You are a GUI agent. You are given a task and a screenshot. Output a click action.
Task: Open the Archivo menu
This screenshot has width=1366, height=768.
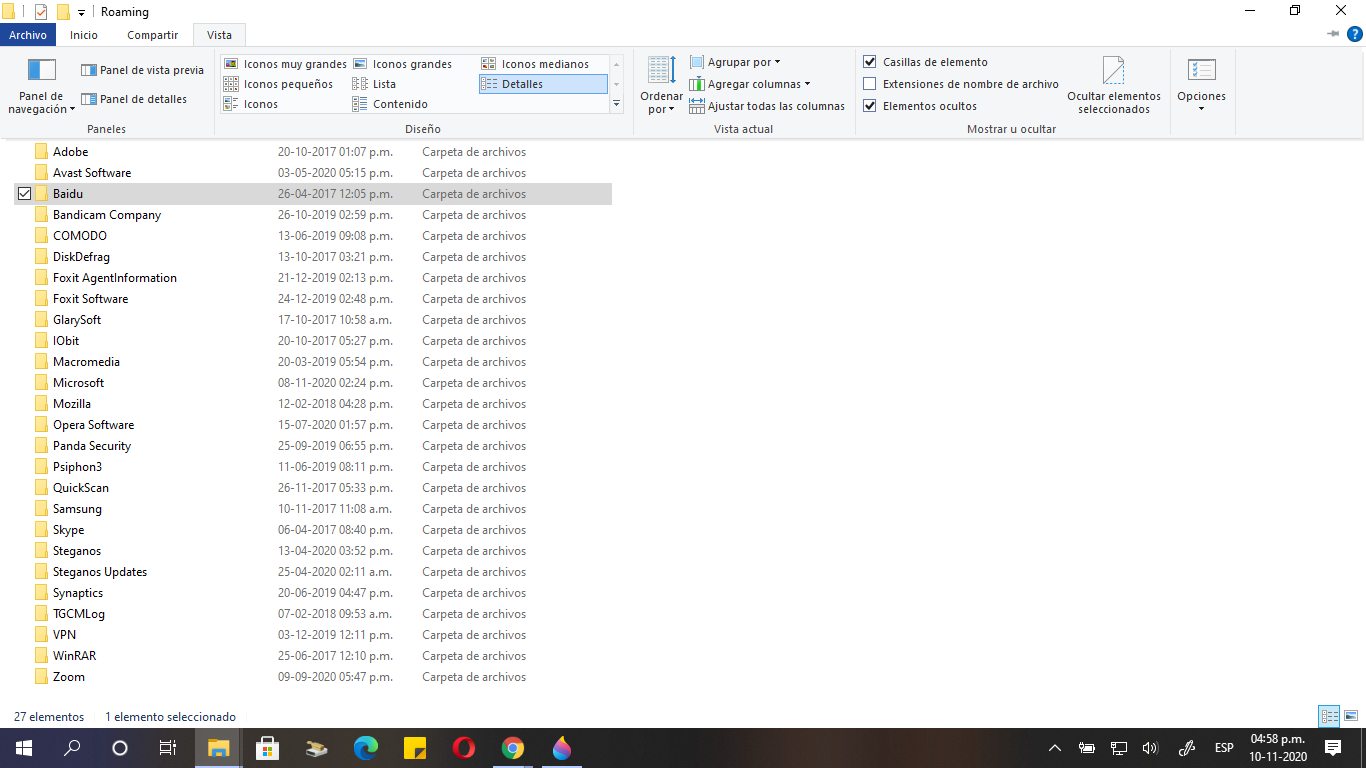28,35
